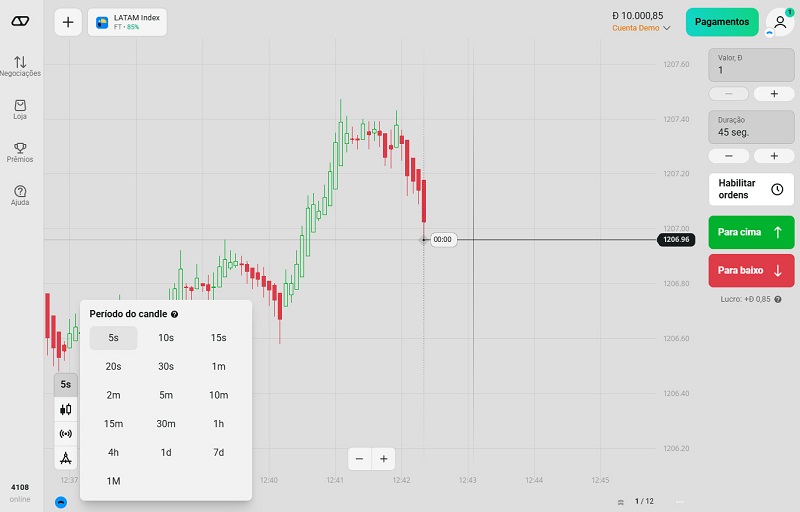This screenshot has width=800, height=512.
Task: Select 10m candle period
Action: click(218, 395)
